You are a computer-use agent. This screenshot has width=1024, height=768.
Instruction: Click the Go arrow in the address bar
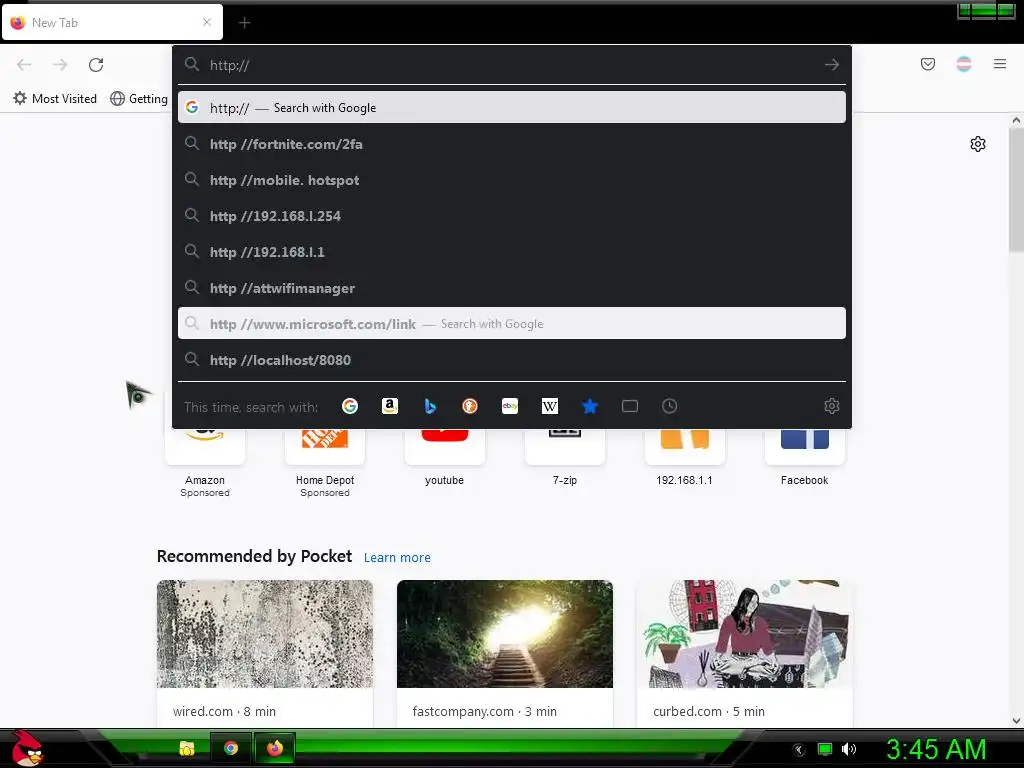tap(831, 65)
